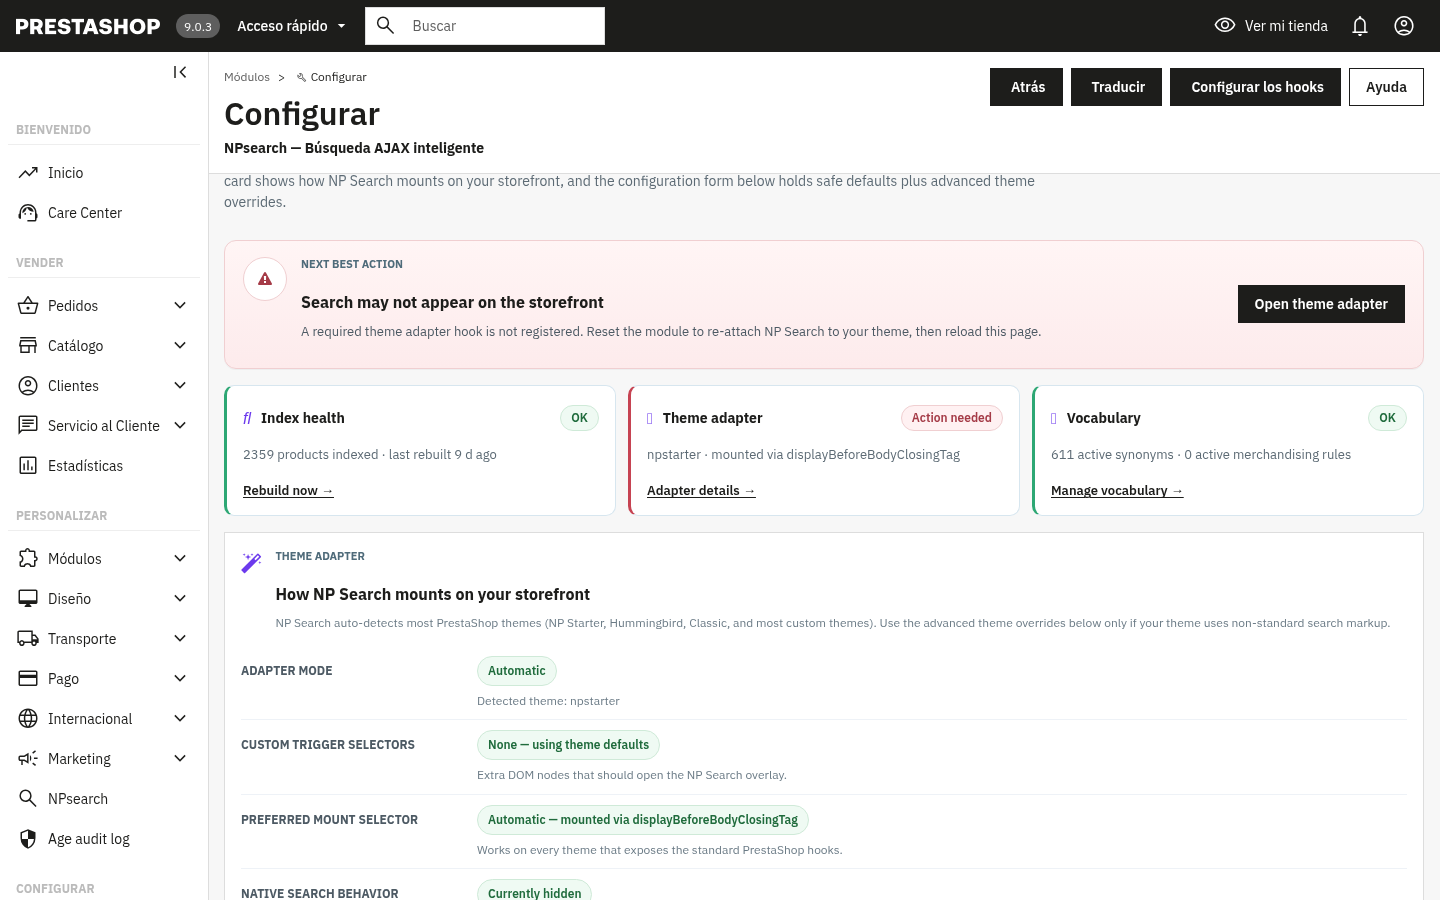The height and width of the screenshot is (900, 1440).
Task: Click the NPsearch magnifier icon in sidebar
Action: (28, 799)
